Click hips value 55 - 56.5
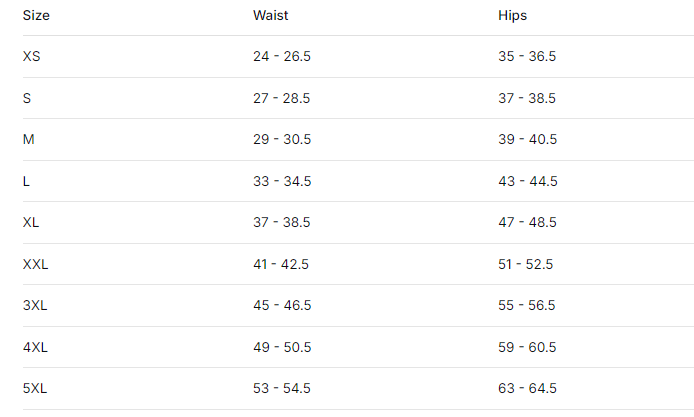Screen dimensions: 694x417 527,305
